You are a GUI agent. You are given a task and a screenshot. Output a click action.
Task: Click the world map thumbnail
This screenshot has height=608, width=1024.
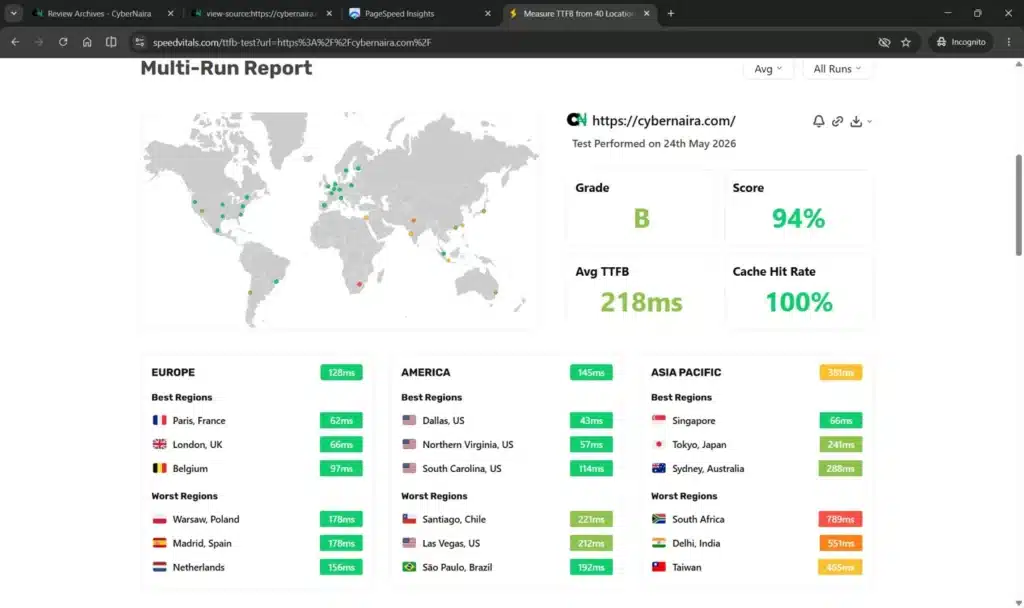(340, 219)
